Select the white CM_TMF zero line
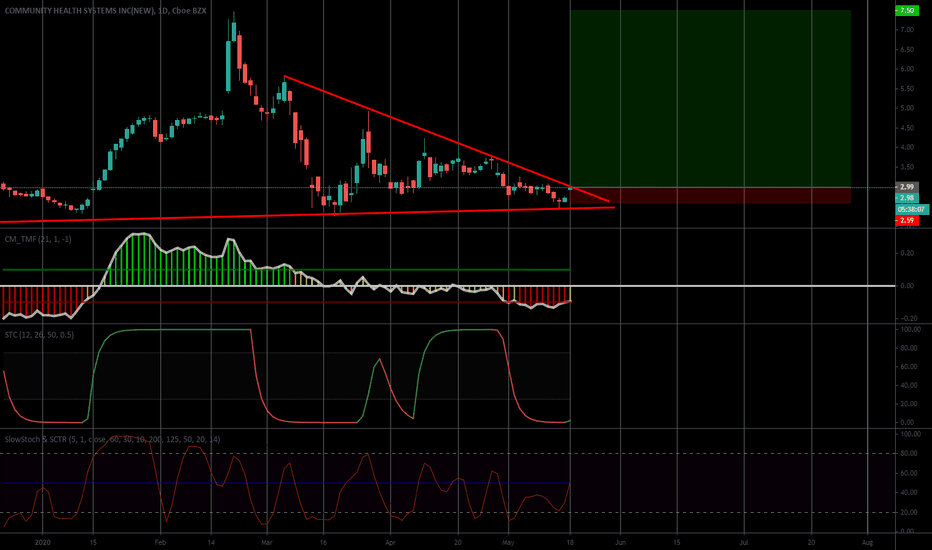The width and height of the screenshot is (932, 550). pyautogui.click(x=448, y=286)
